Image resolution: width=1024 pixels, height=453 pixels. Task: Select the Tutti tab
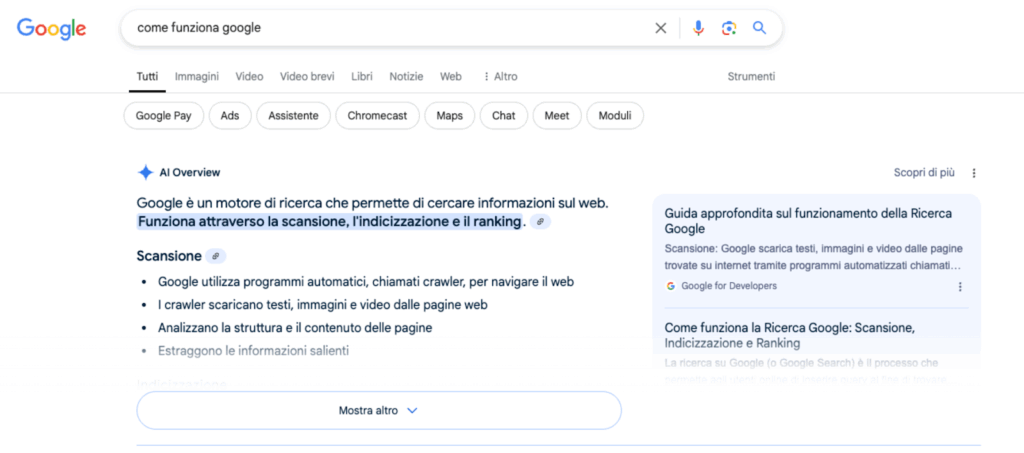click(147, 76)
